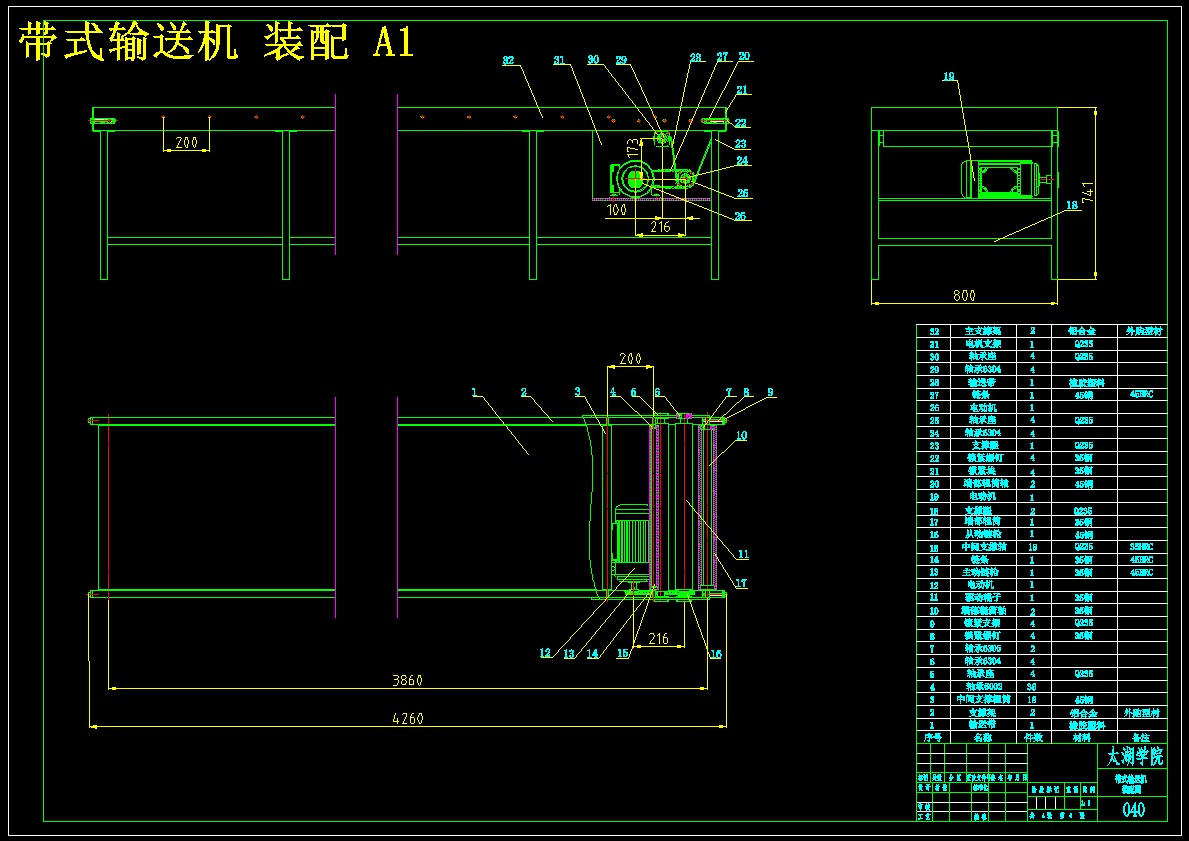
Task: Click balloon number 31 in the elevation view
Action: point(559,61)
